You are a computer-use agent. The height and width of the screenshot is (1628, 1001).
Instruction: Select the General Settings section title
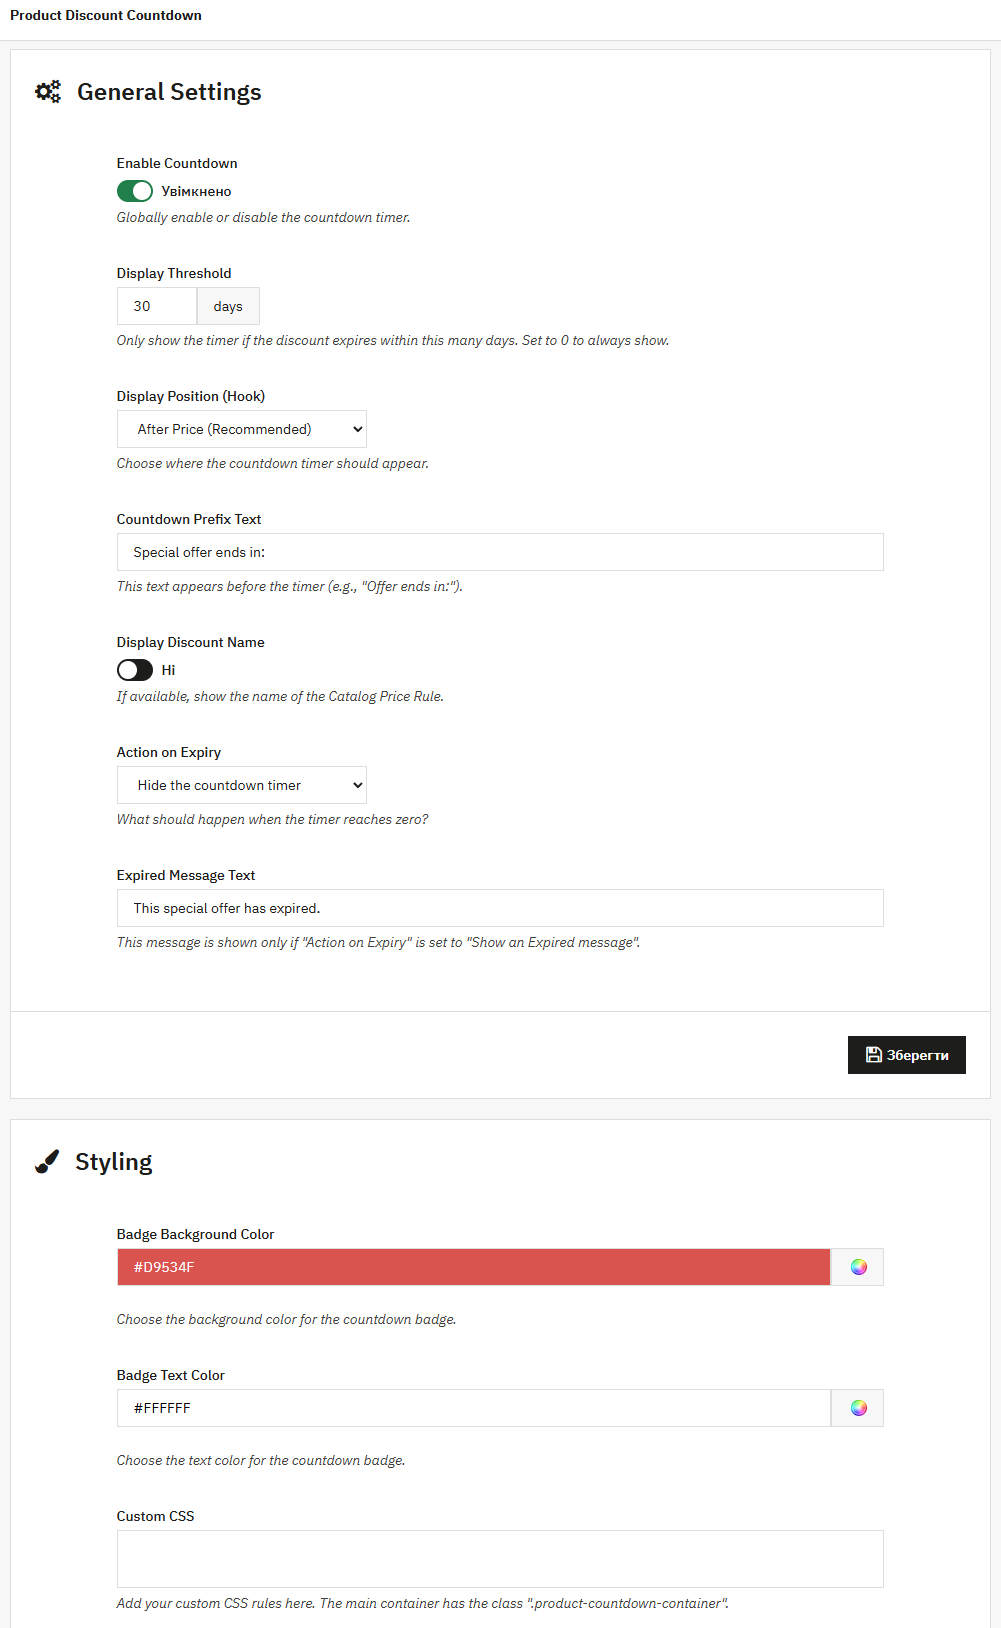click(169, 91)
